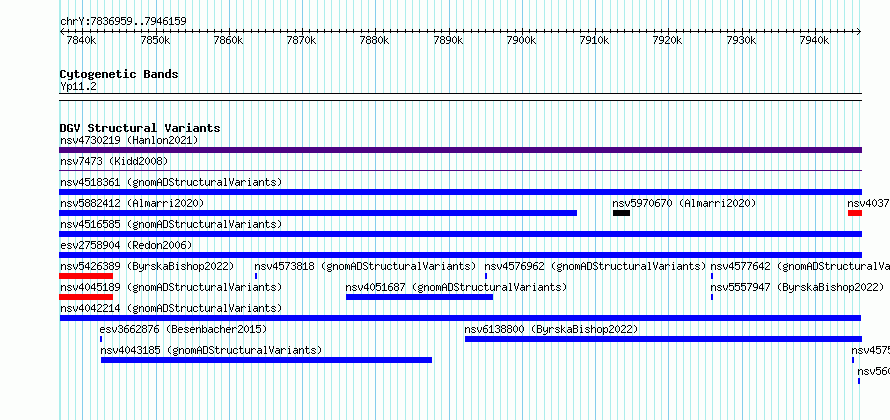Open the nsv5557947 (ByrskaBishop2022) label
Image resolution: width=890 pixels, height=420 pixels.
tap(797, 287)
